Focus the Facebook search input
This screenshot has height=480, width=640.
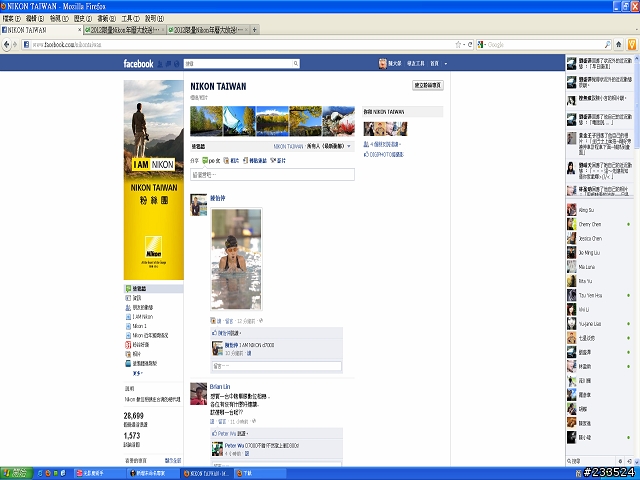tap(238, 63)
